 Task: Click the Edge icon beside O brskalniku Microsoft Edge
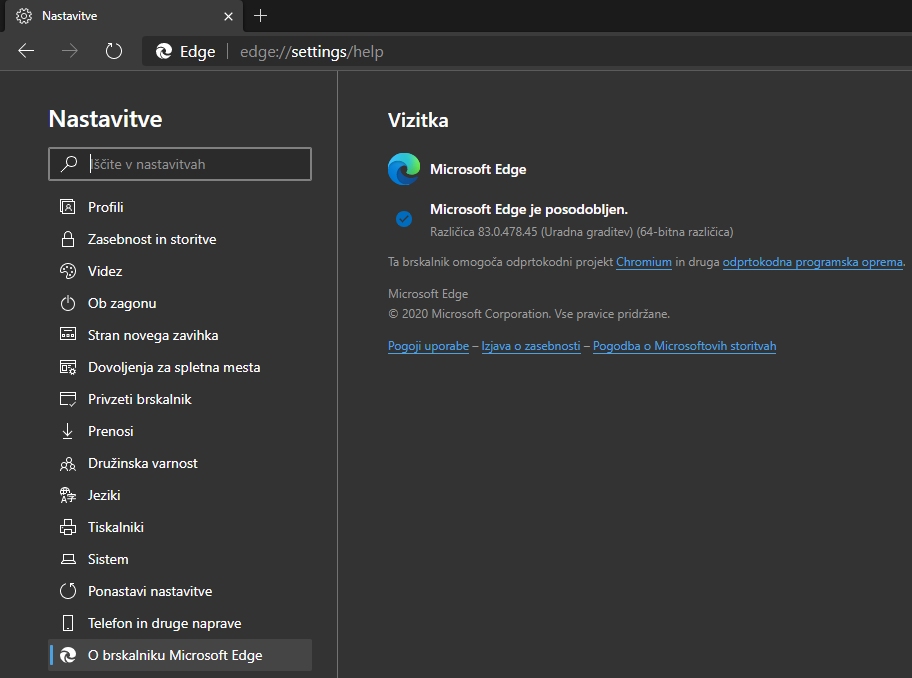[68, 655]
